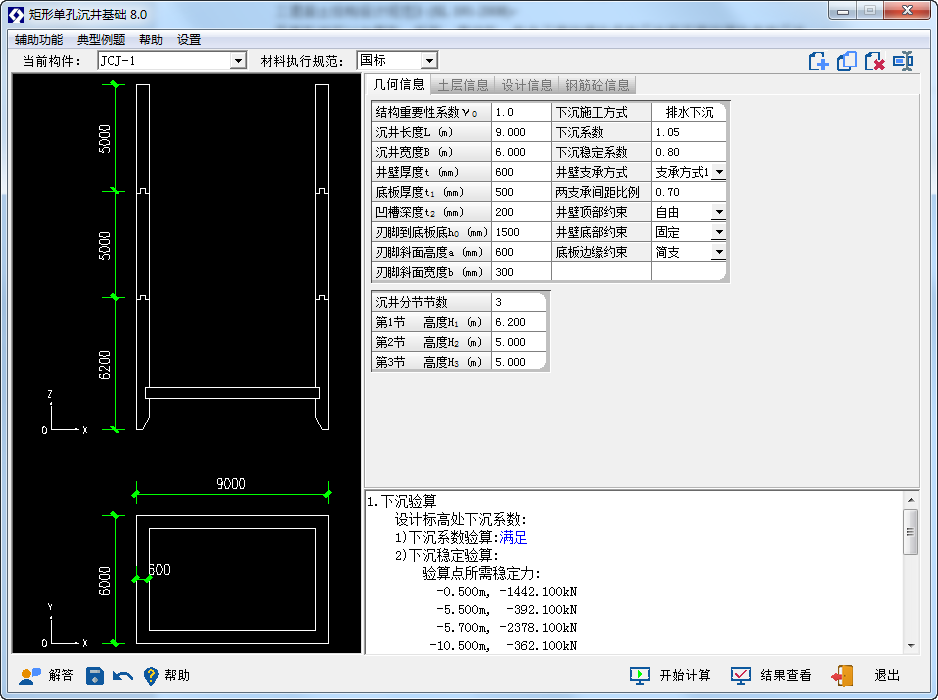Open the 设置 menu
Screen dimensions: 938x700
189,39
